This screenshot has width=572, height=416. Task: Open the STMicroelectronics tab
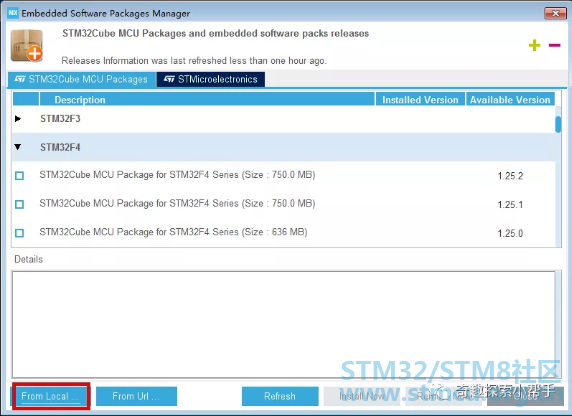(211, 79)
